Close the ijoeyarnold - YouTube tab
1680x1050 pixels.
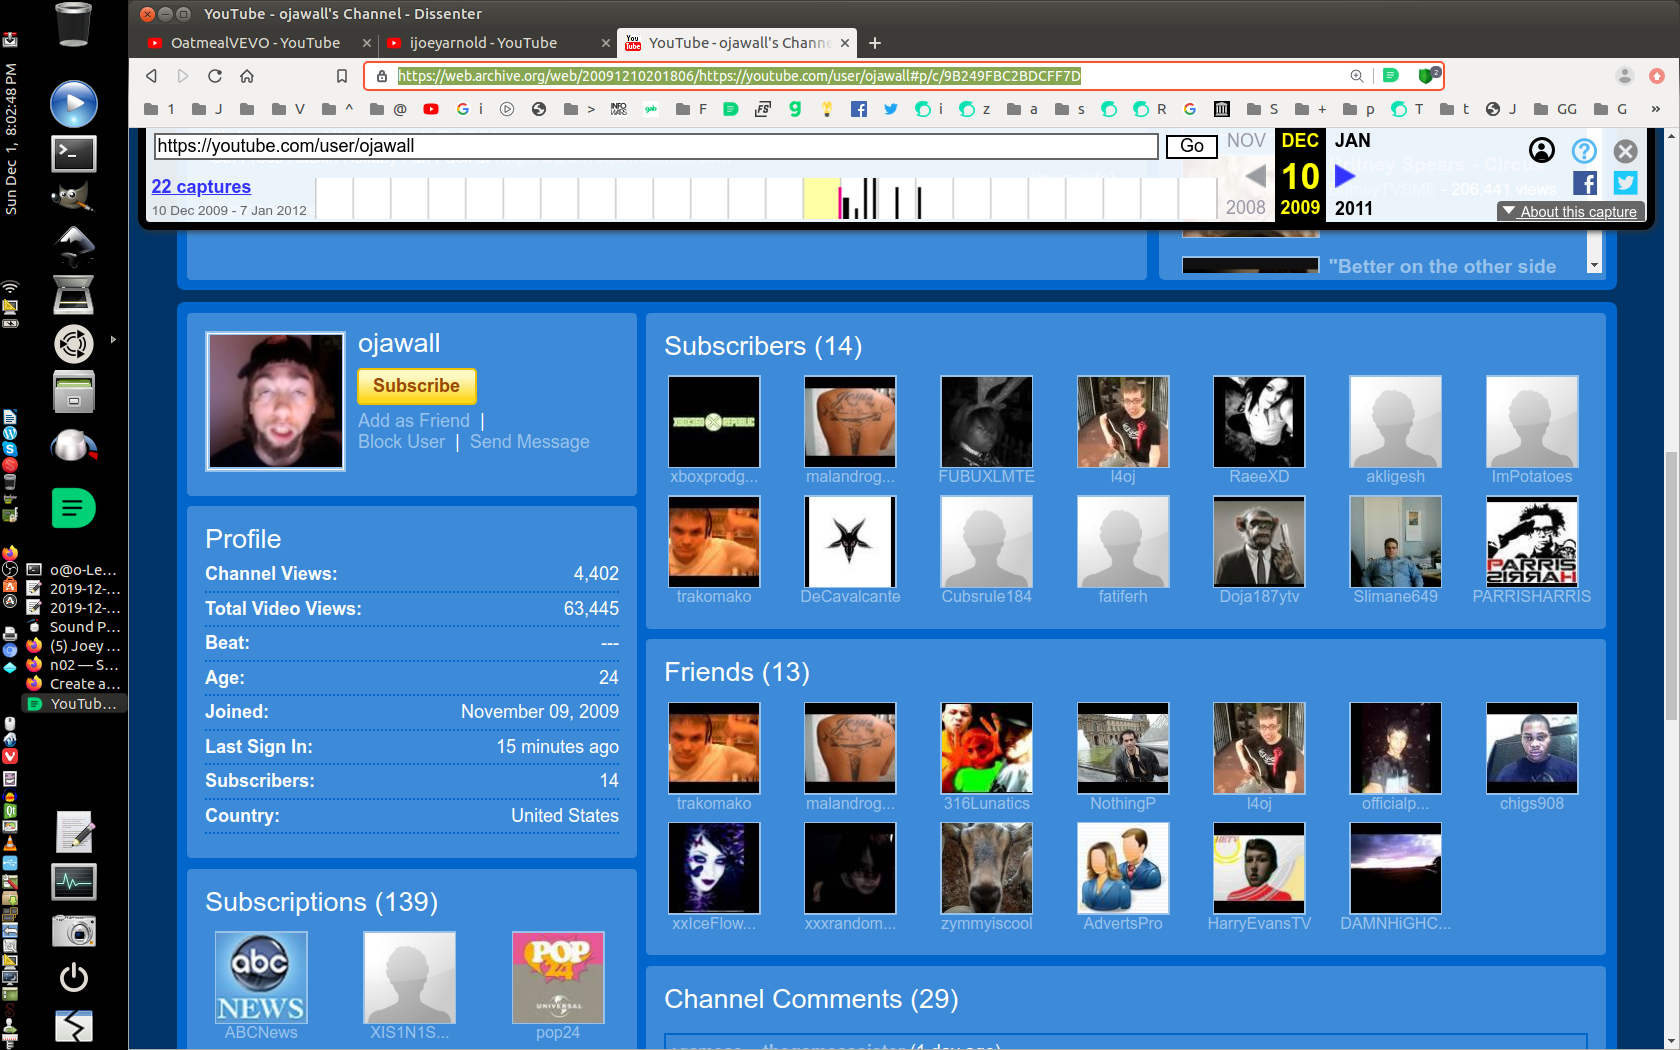point(605,43)
